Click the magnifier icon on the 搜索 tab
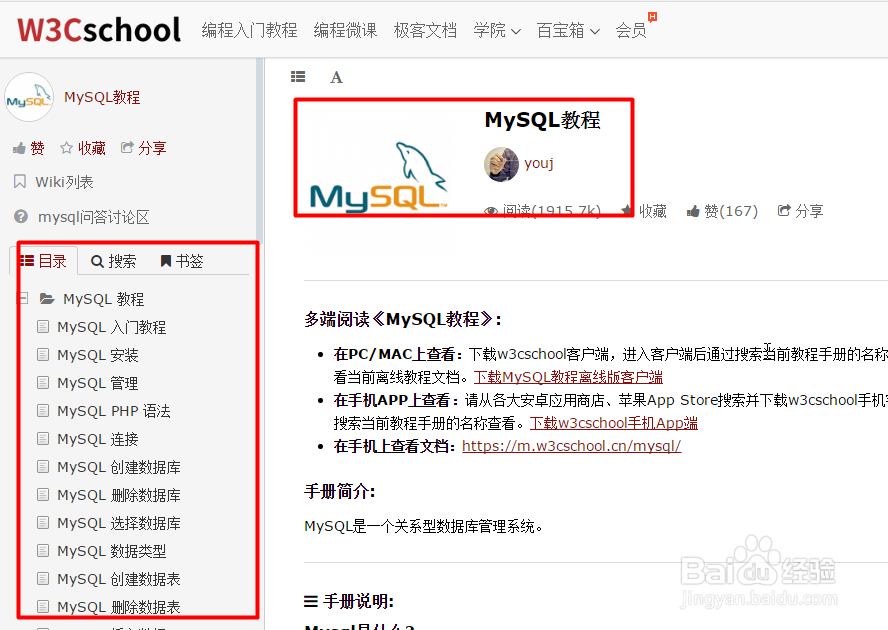Screen dimensions: 888x630 (x=98, y=260)
